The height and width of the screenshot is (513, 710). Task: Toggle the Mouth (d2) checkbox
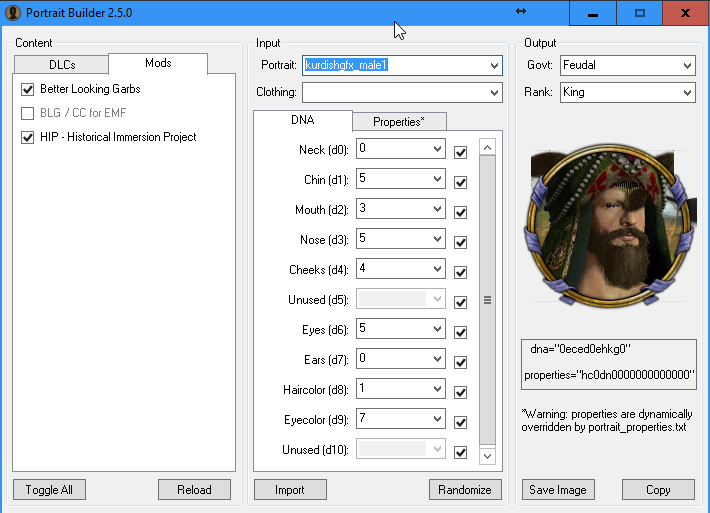click(461, 212)
